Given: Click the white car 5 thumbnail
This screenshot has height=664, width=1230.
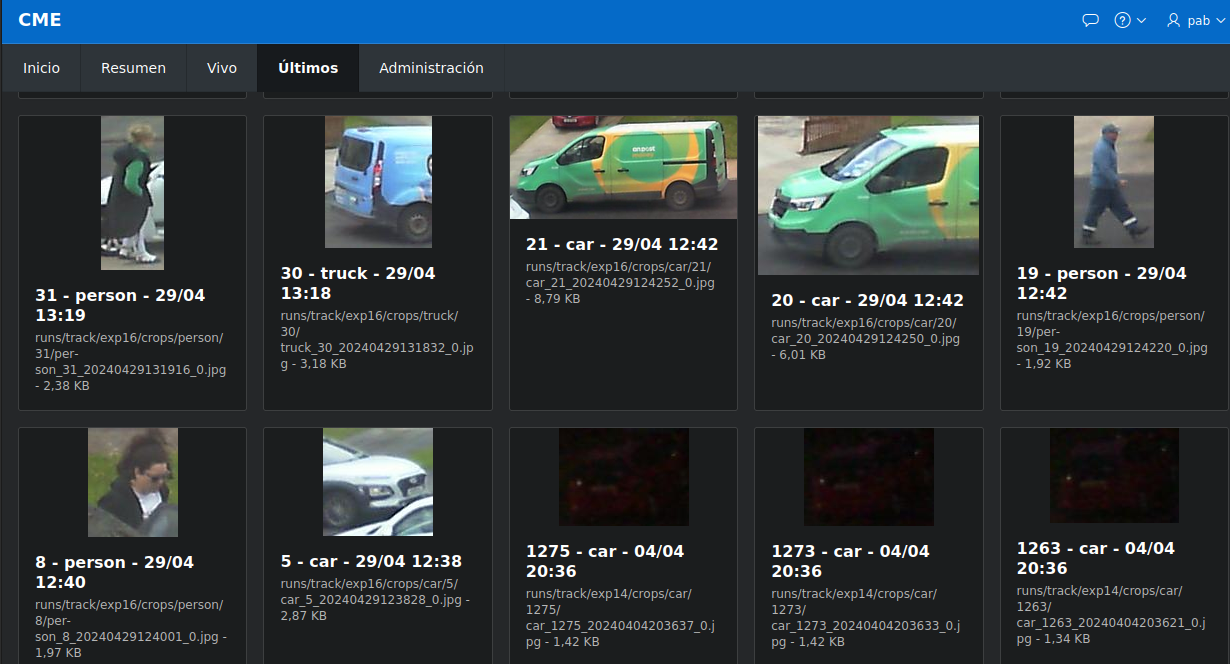Looking at the screenshot, I should (x=377, y=481).
